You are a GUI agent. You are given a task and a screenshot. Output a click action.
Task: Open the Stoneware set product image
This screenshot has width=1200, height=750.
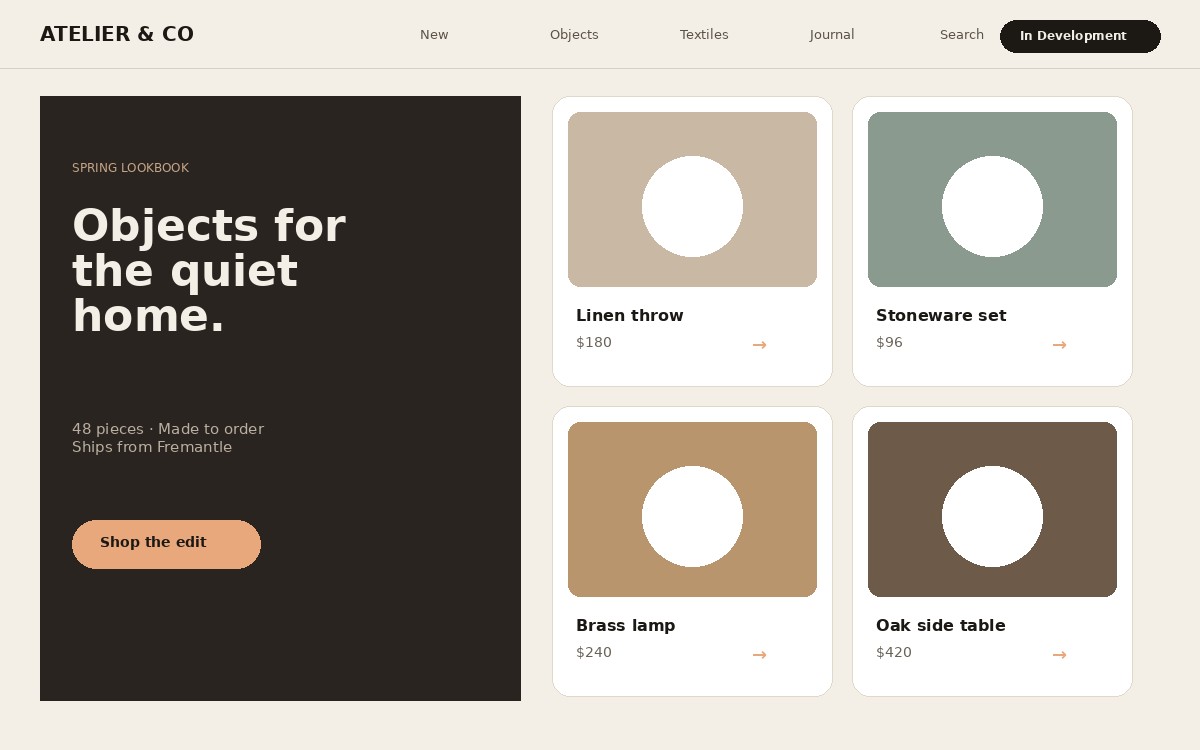992,199
